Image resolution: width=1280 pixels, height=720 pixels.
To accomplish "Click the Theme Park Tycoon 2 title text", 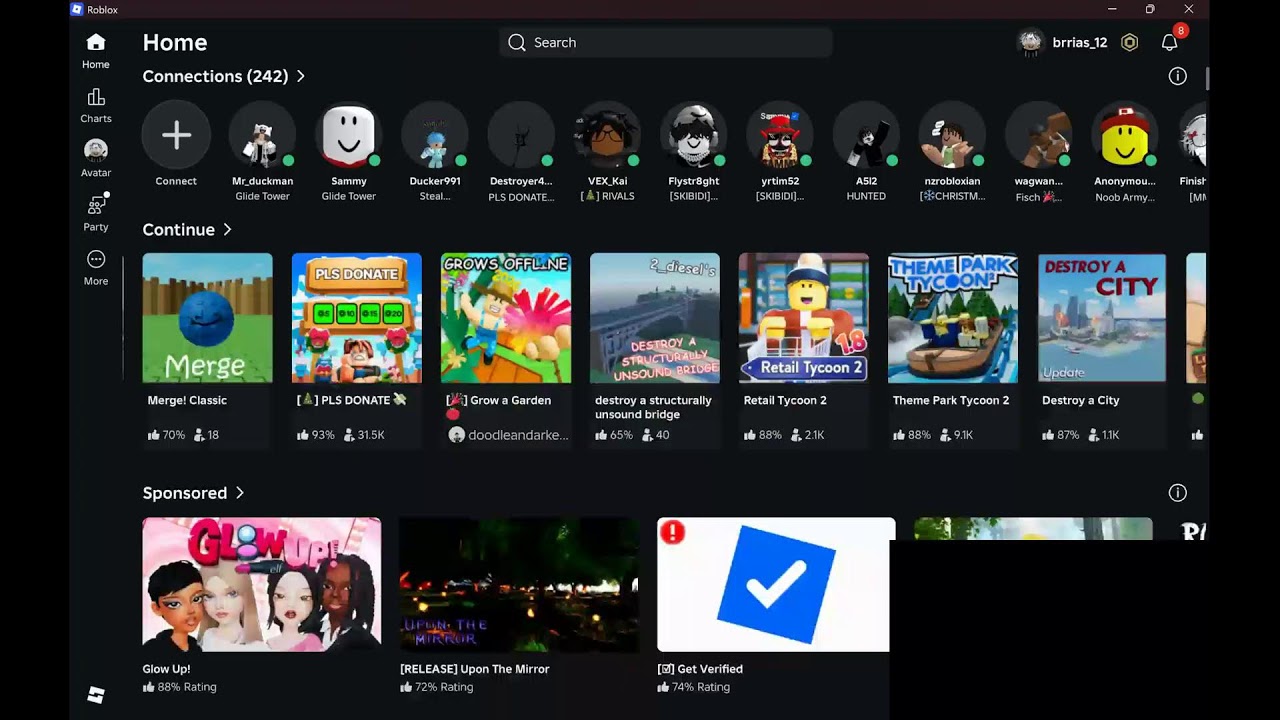I will coord(951,400).
